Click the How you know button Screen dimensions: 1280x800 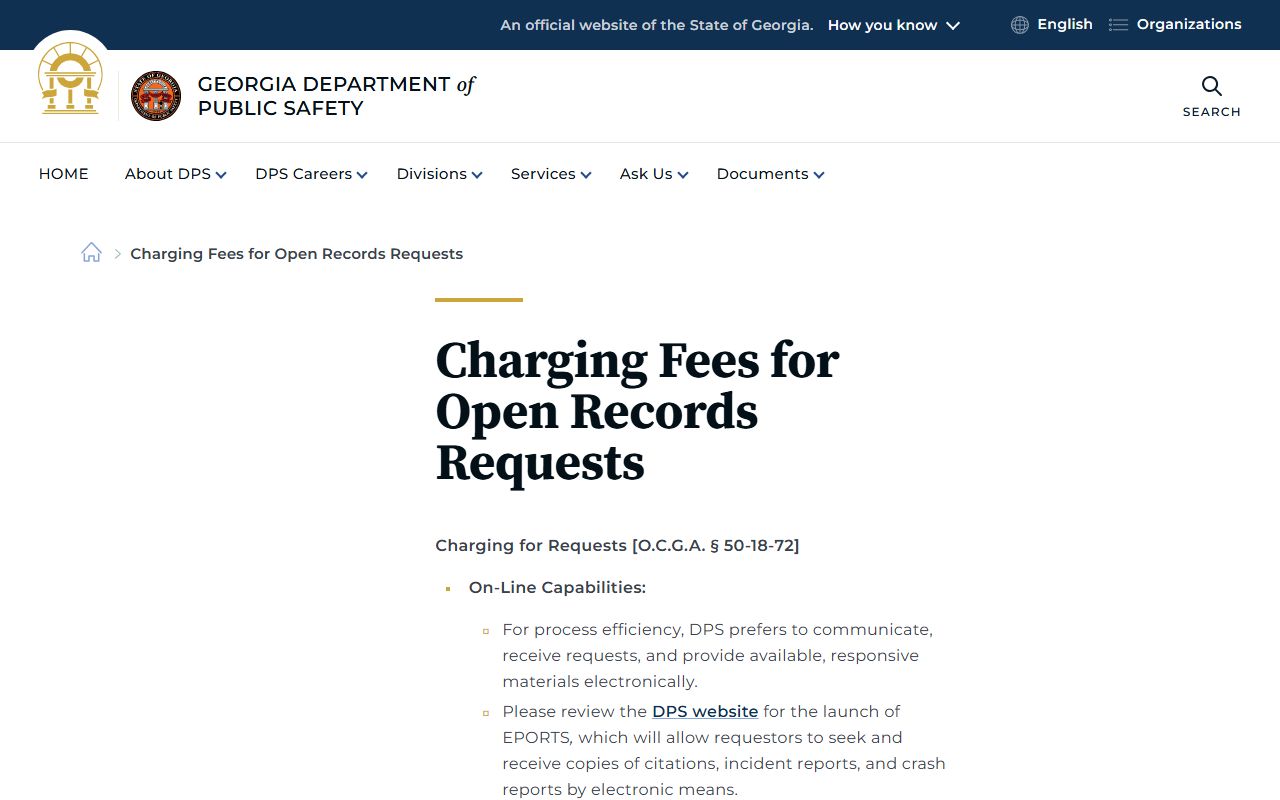(x=894, y=26)
